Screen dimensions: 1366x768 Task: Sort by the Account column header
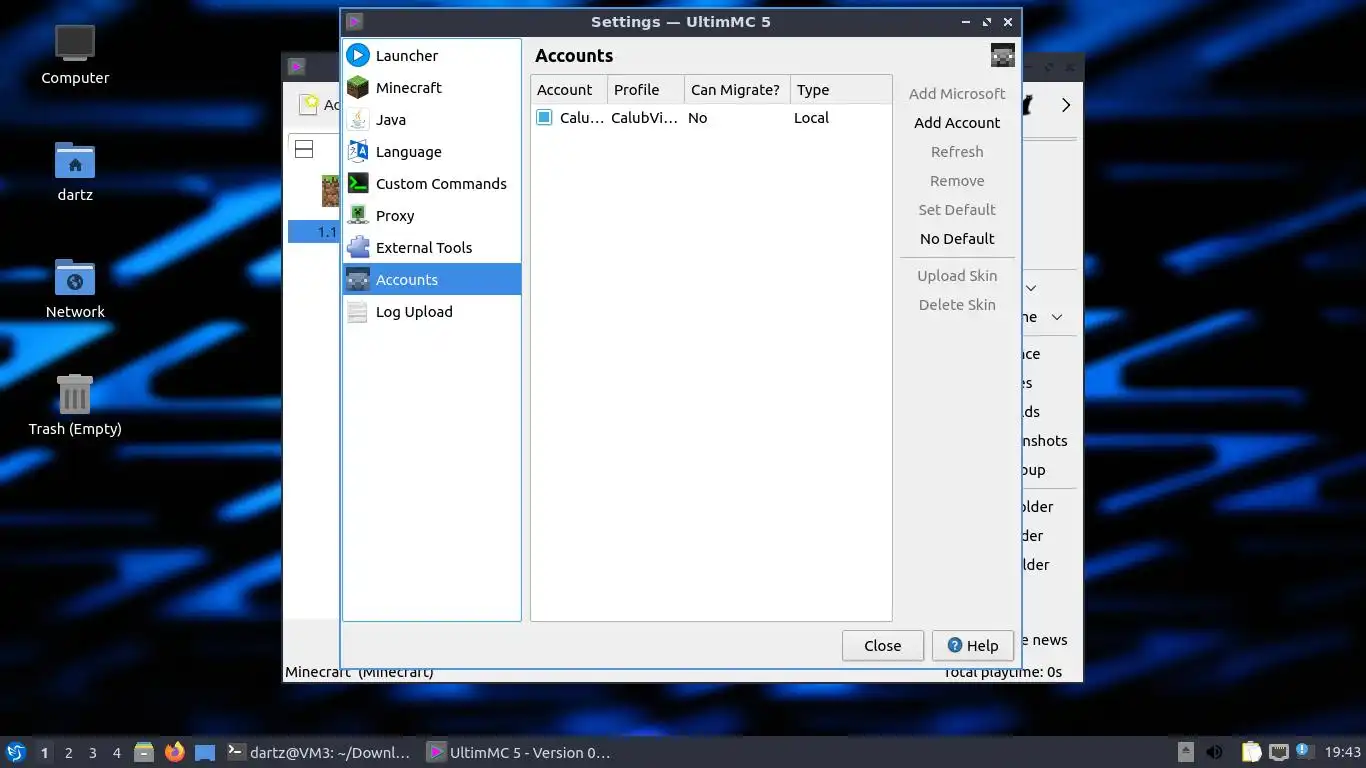tap(569, 90)
